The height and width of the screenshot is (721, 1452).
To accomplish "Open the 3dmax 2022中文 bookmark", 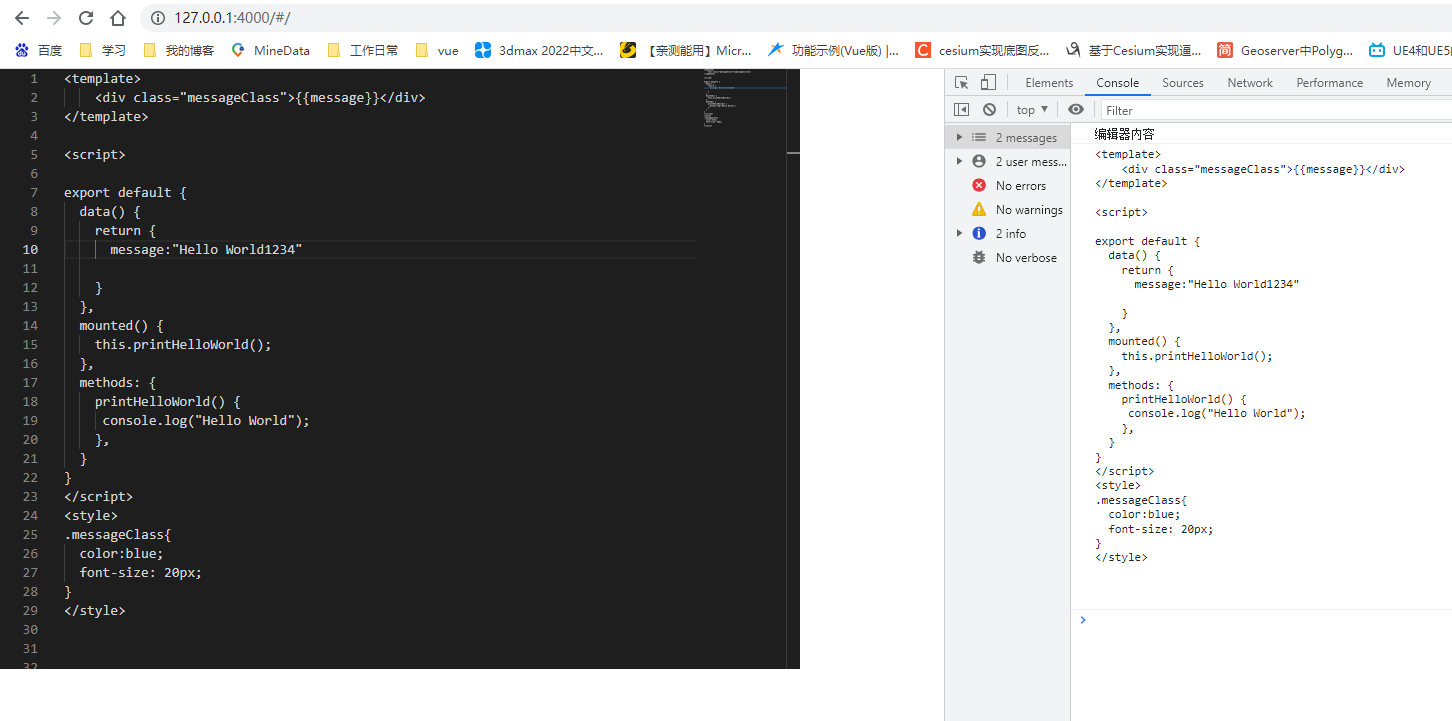I will [x=539, y=50].
